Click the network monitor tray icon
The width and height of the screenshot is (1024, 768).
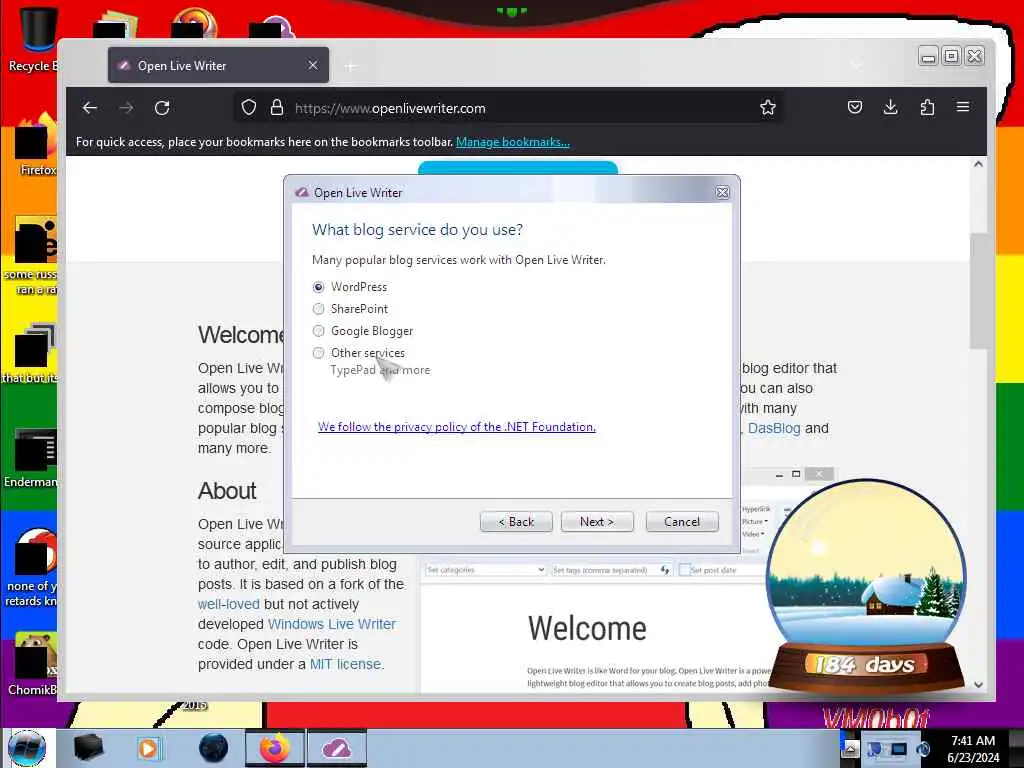pyautogui.click(x=899, y=749)
